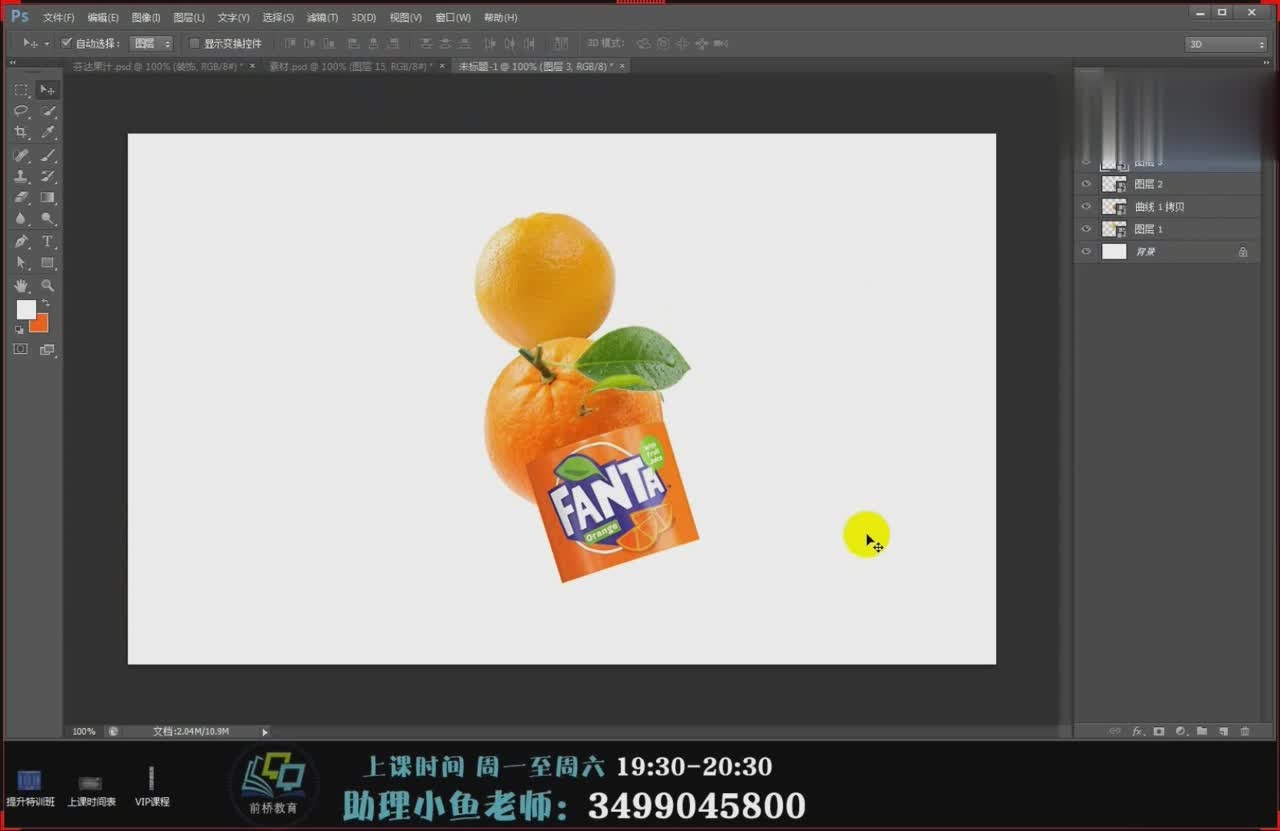The width and height of the screenshot is (1280, 831).
Task: Click the auto-align layers icon
Action: pos(561,43)
